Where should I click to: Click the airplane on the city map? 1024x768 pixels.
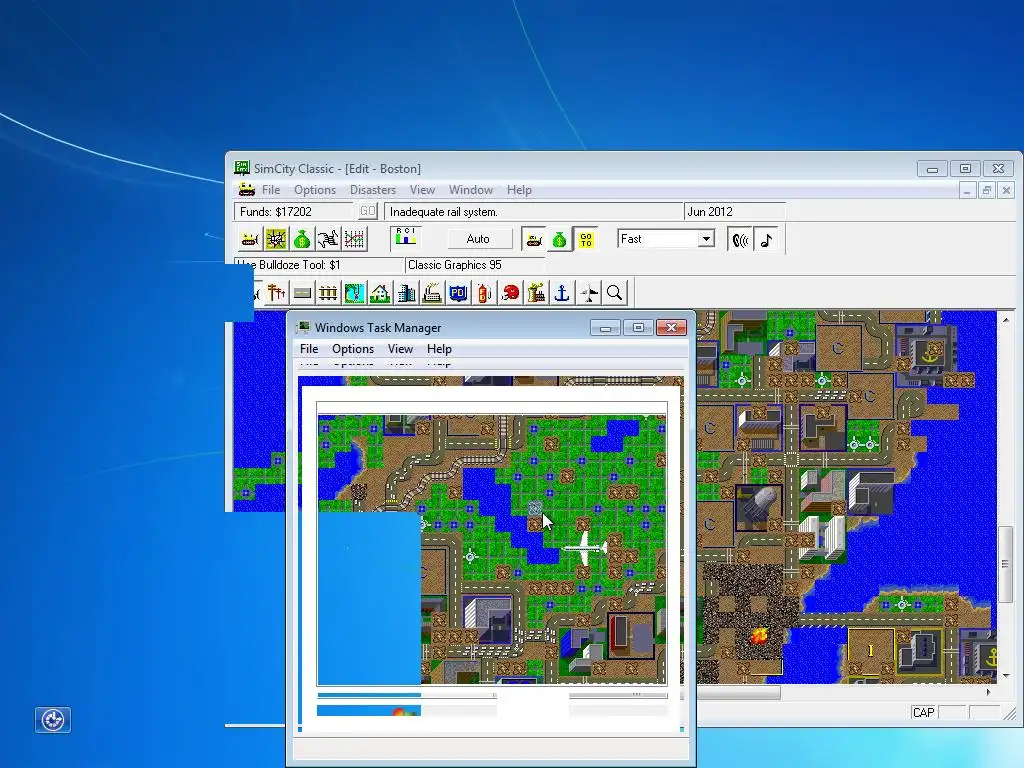point(586,548)
